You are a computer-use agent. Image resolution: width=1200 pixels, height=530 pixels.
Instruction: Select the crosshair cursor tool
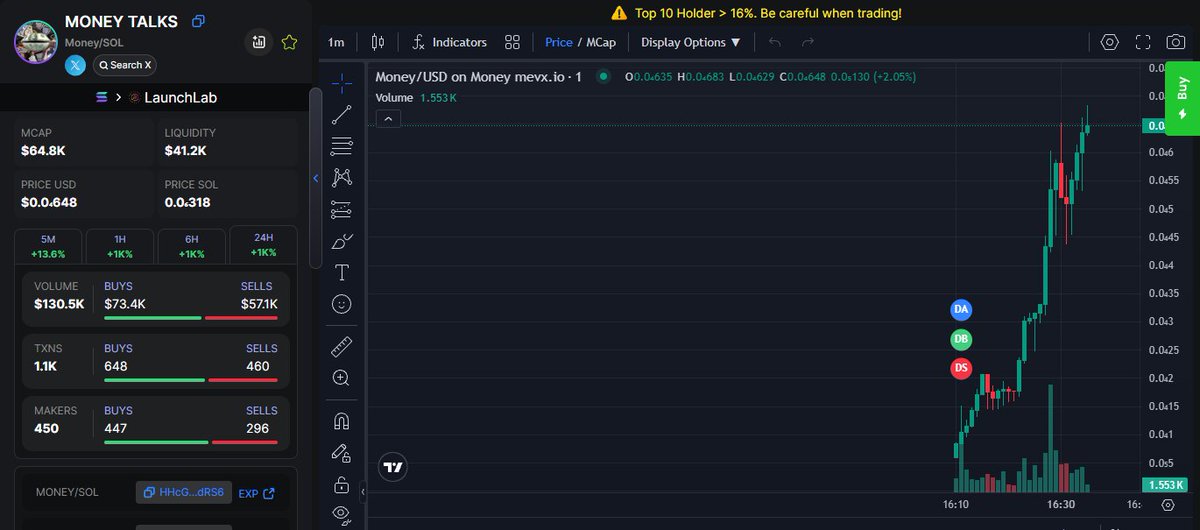[342, 82]
